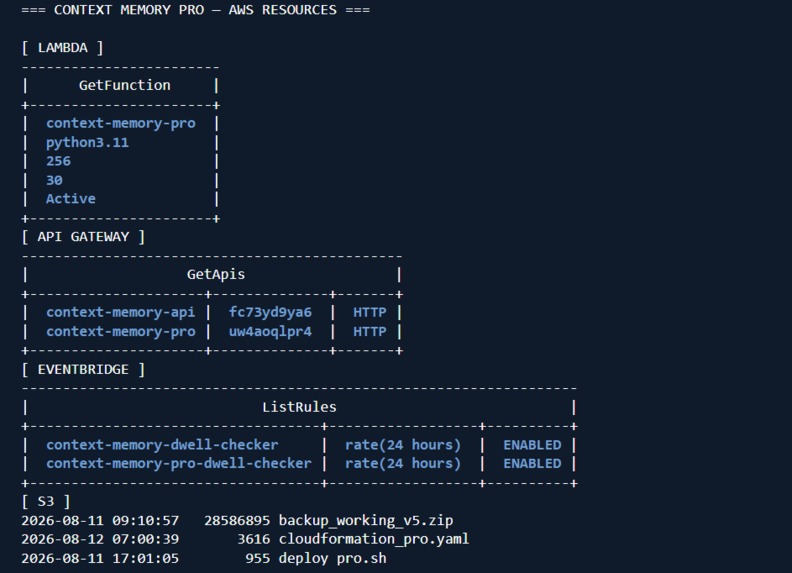
Task: Click the 30 timeout value
Action: click(x=55, y=180)
